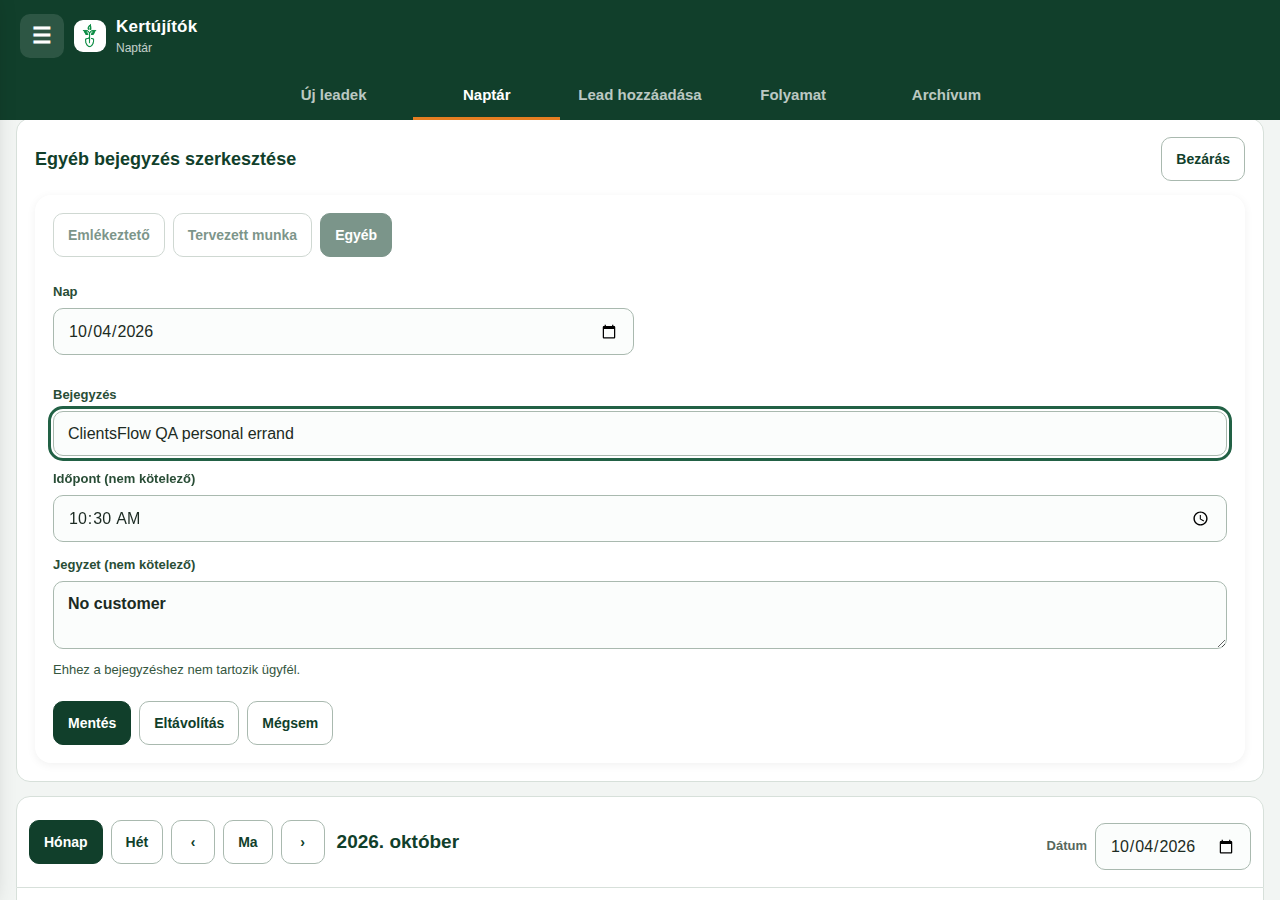This screenshot has width=1280, height=900.
Task: Save entry with Mentés button
Action: pyautogui.click(x=92, y=723)
